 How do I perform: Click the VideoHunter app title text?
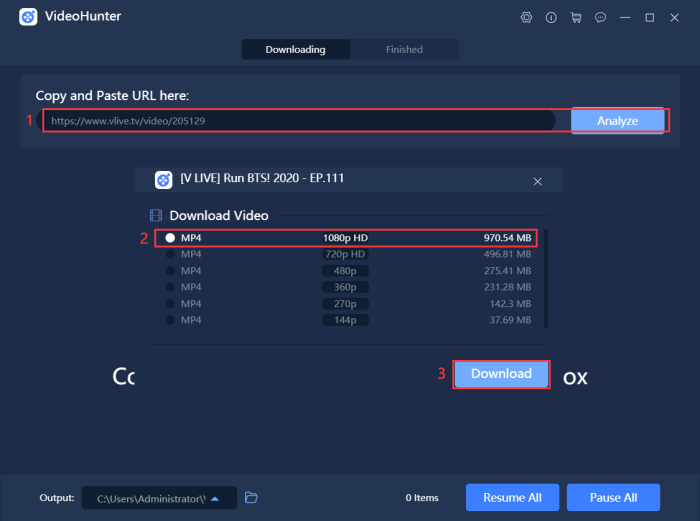click(x=83, y=17)
